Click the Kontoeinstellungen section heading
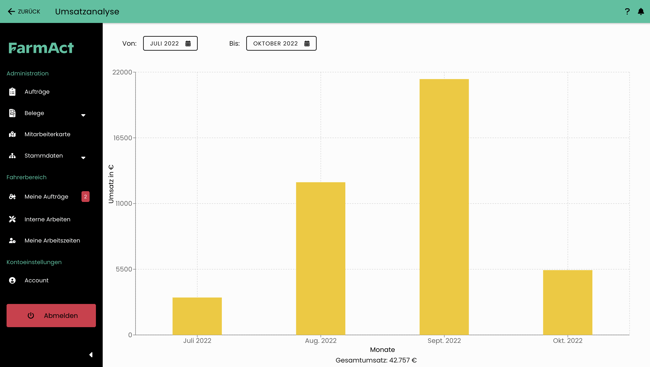The height and width of the screenshot is (367, 650). [x=34, y=262]
